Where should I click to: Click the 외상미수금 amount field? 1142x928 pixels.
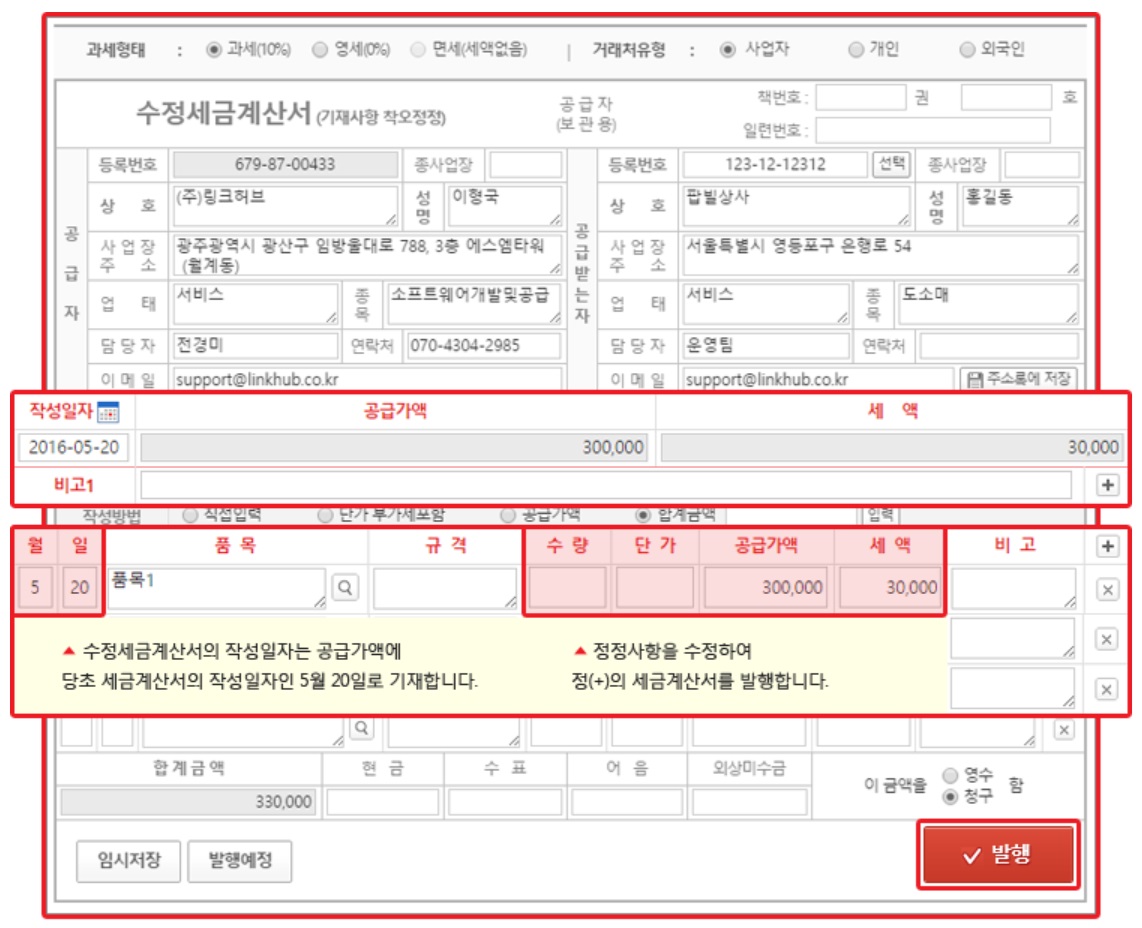click(749, 802)
